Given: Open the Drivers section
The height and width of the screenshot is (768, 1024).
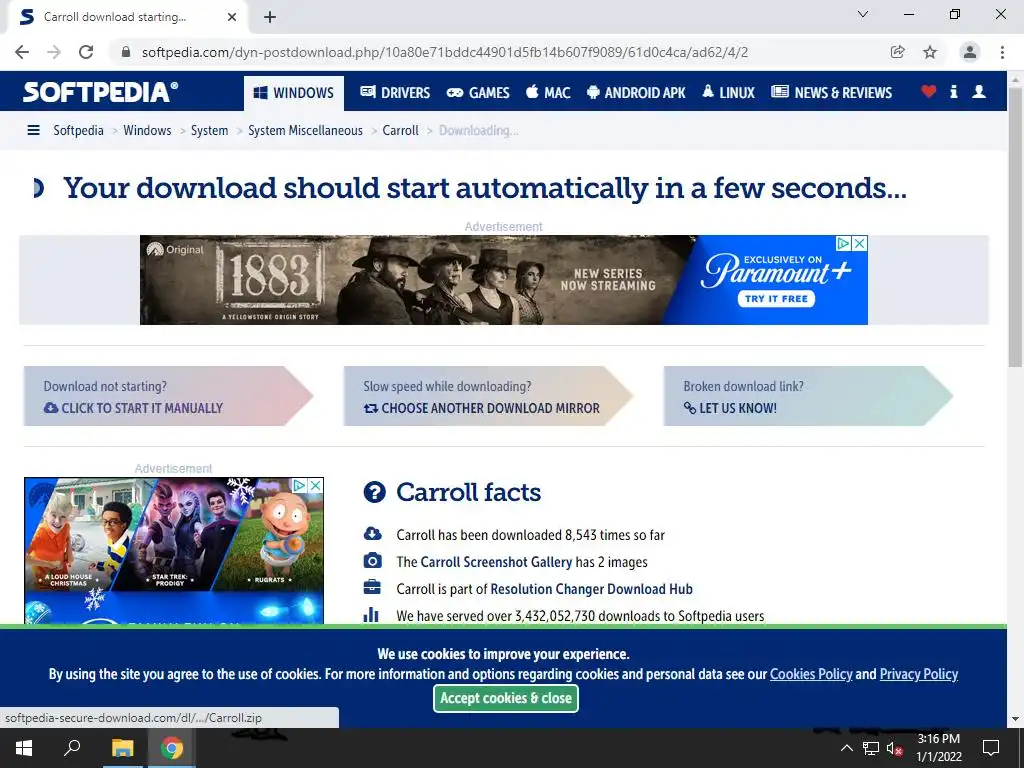Looking at the screenshot, I should tap(395, 93).
